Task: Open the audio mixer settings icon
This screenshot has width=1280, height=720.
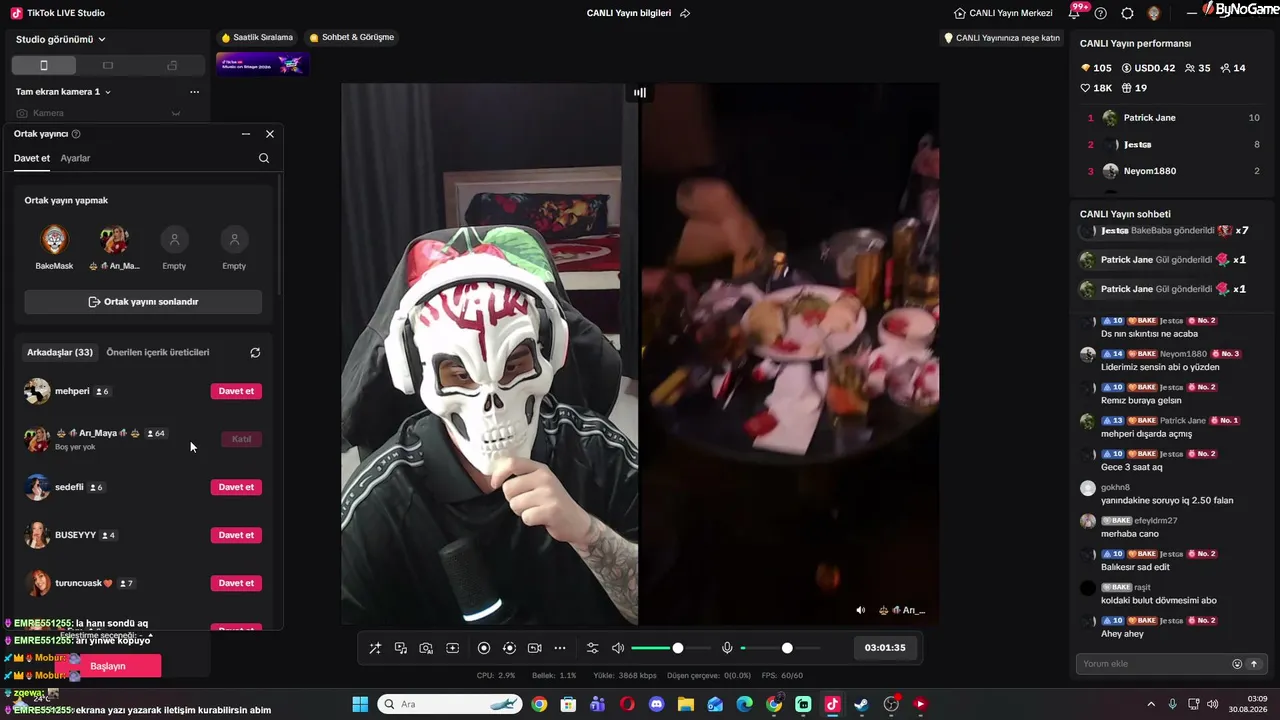Action: point(592,648)
